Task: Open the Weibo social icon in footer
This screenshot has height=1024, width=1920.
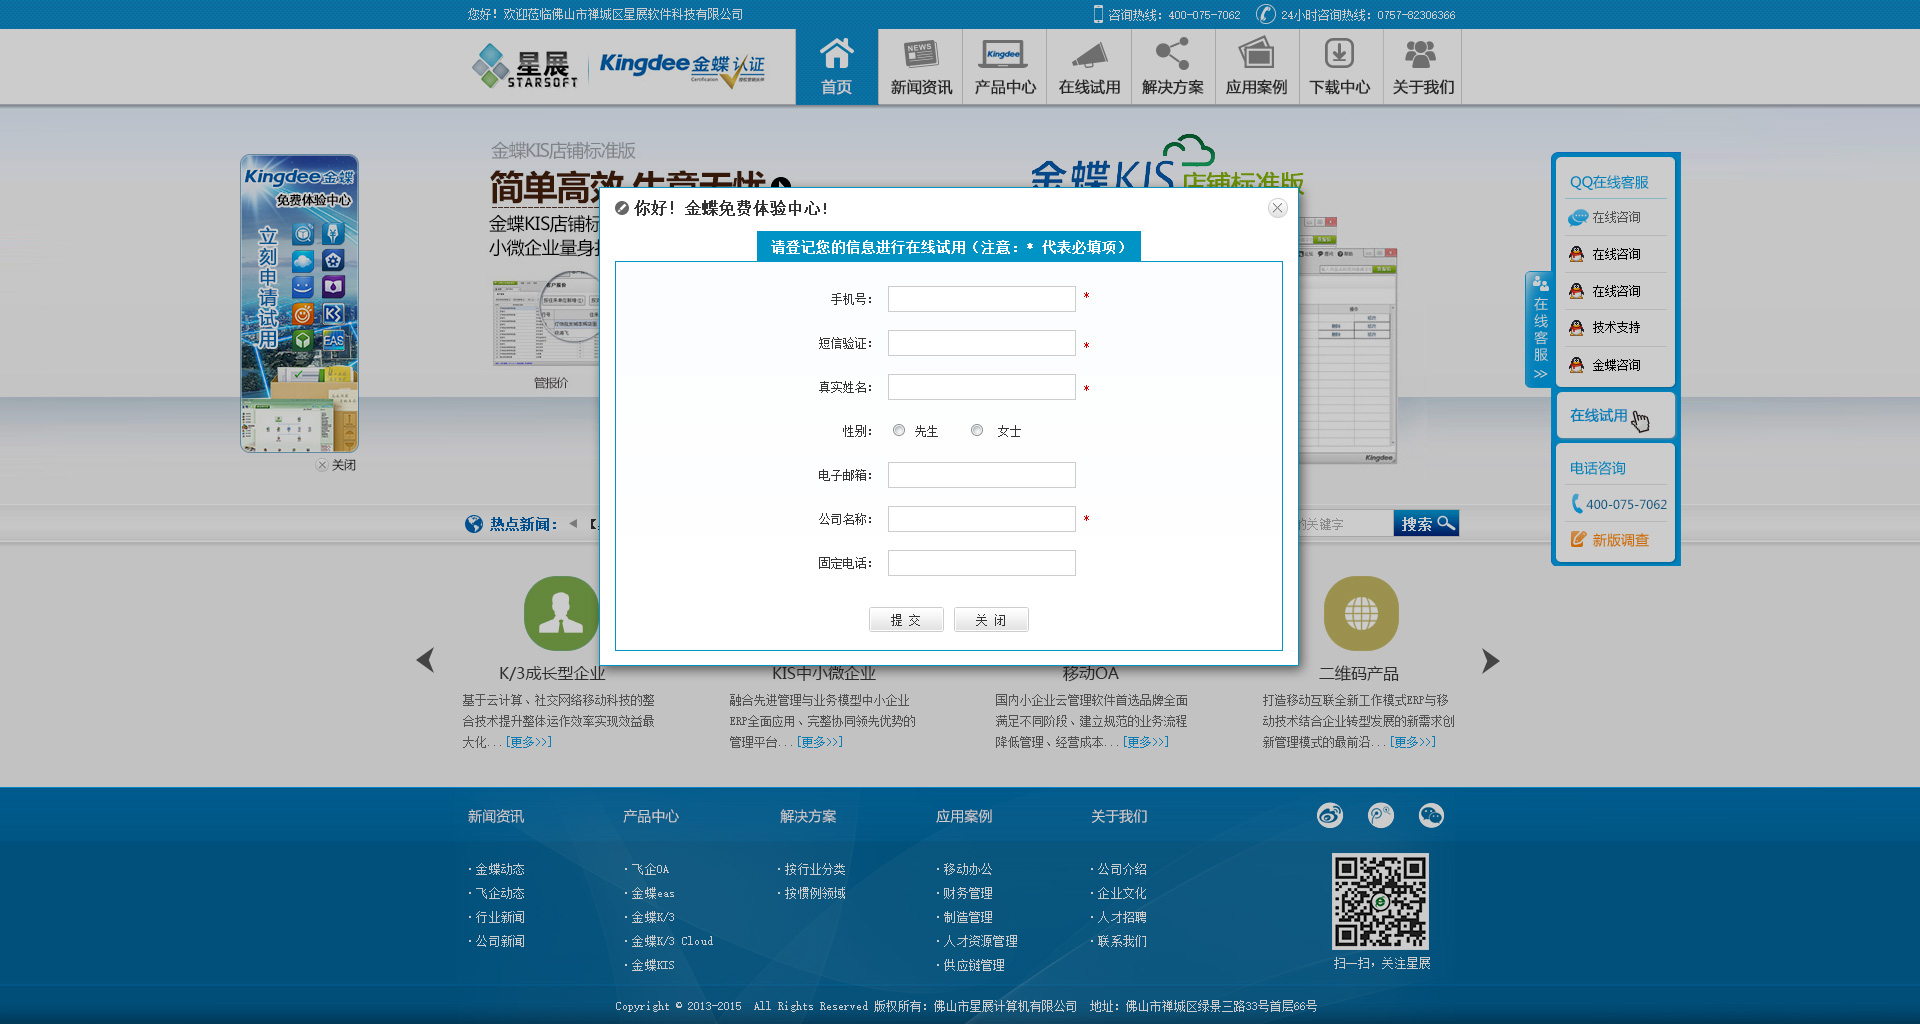Action: coord(1329,816)
